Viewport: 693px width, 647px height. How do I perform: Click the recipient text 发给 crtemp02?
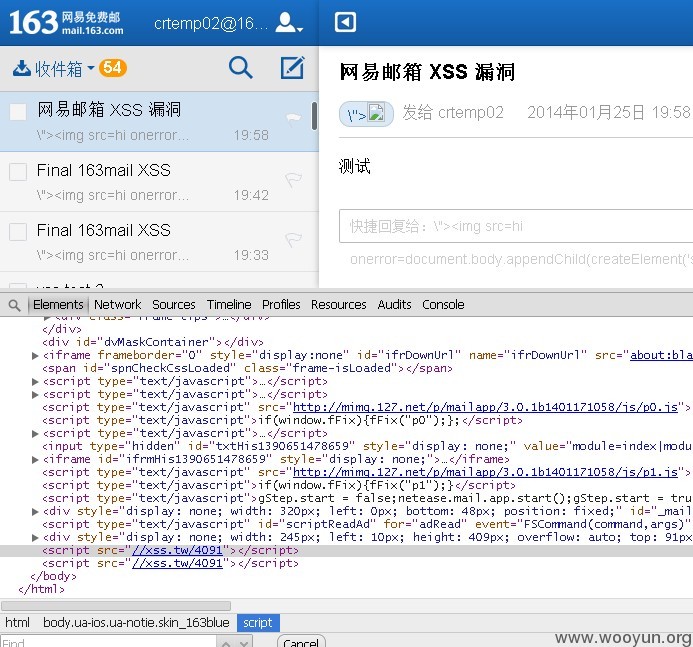tap(453, 113)
